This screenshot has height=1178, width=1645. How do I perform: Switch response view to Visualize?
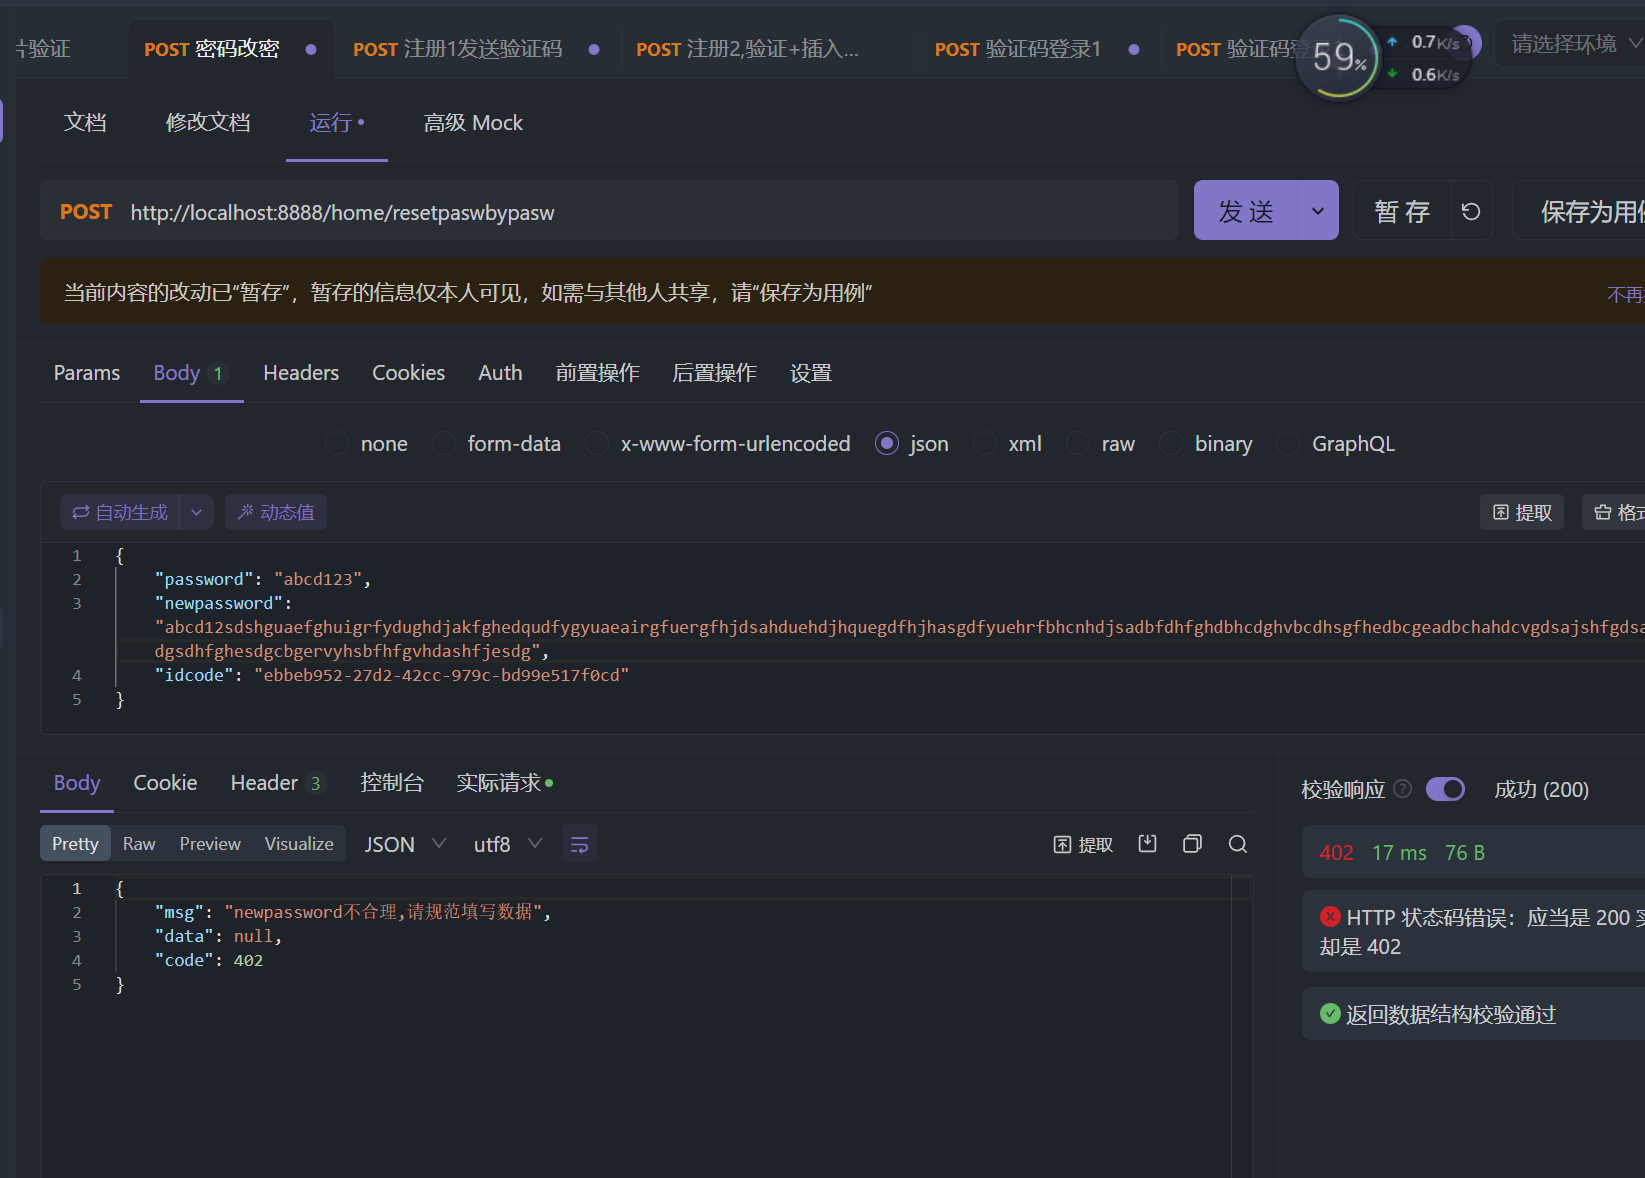point(299,844)
